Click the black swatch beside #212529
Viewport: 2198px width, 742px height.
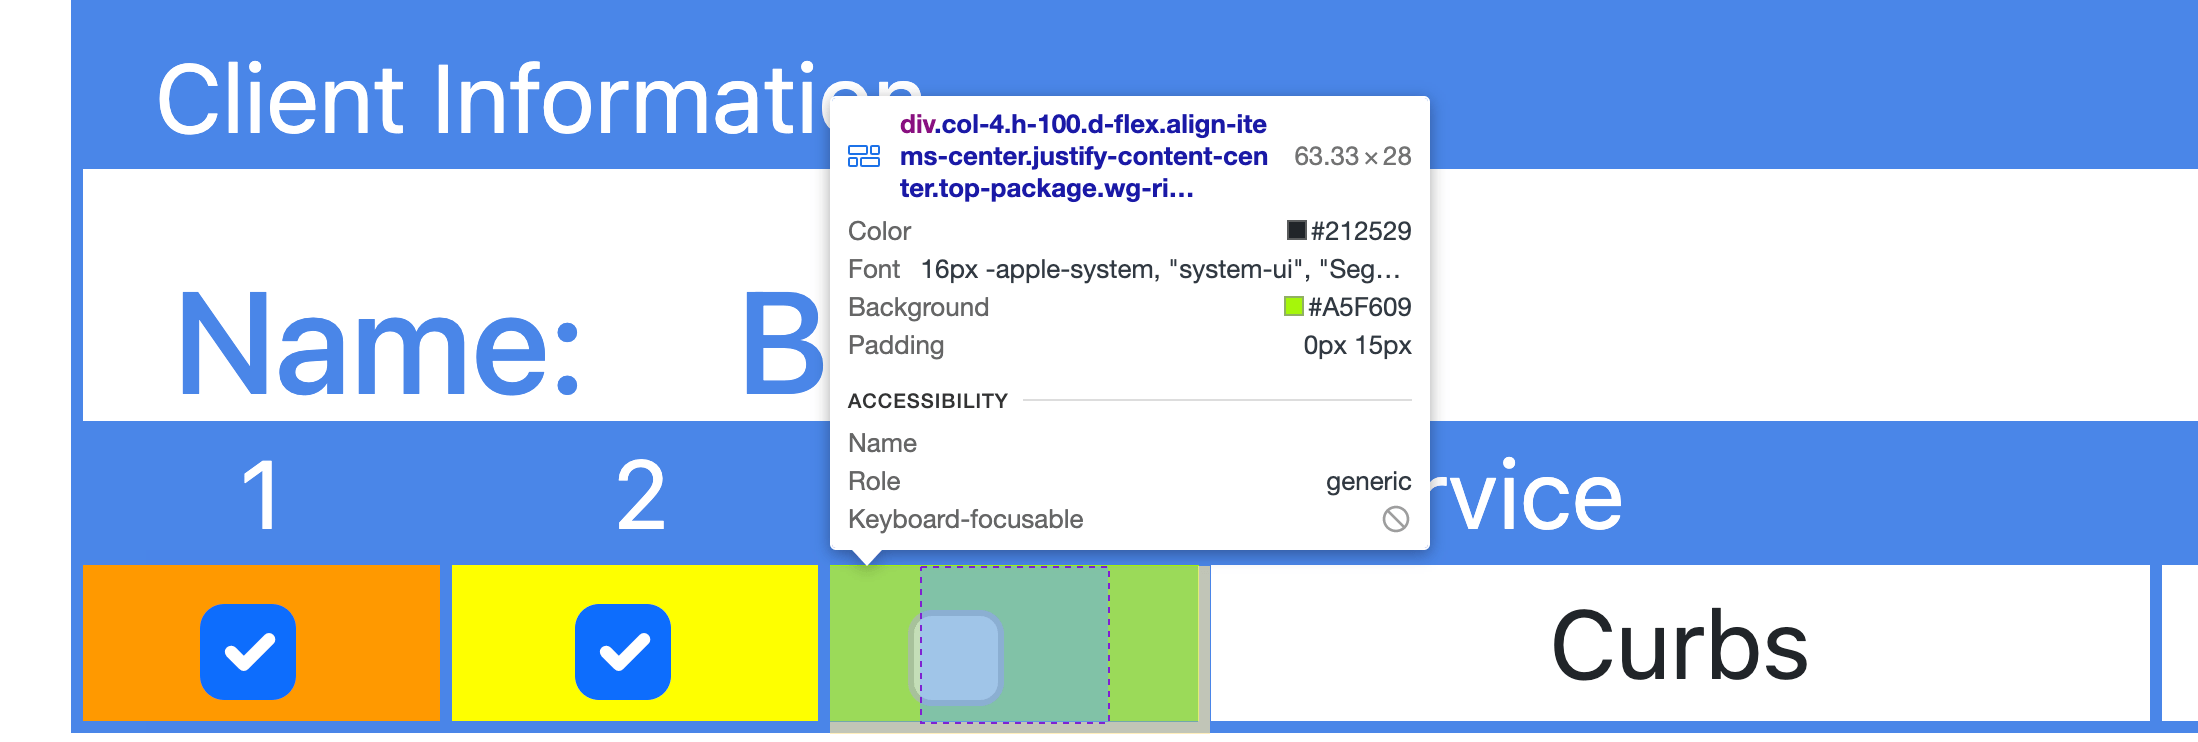tap(1296, 230)
